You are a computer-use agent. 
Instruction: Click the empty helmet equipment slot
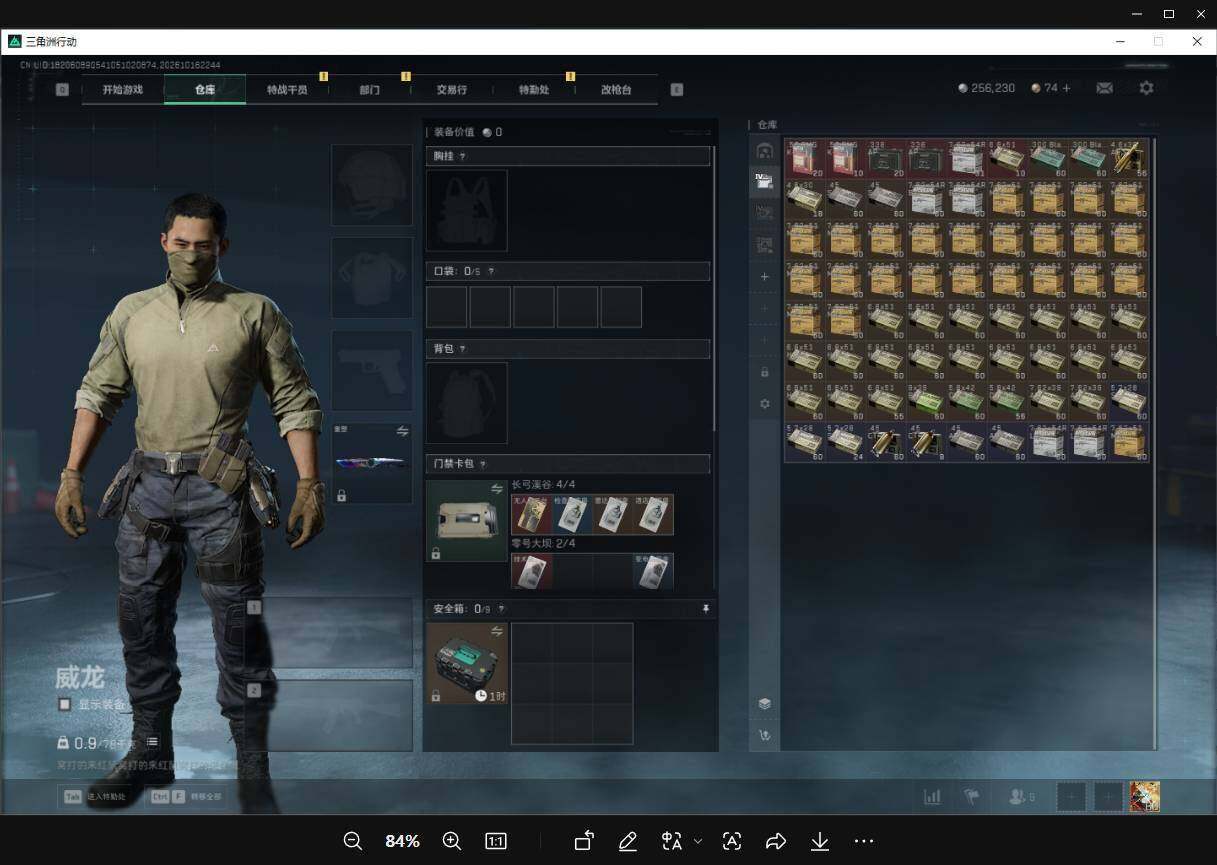(372, 185)
